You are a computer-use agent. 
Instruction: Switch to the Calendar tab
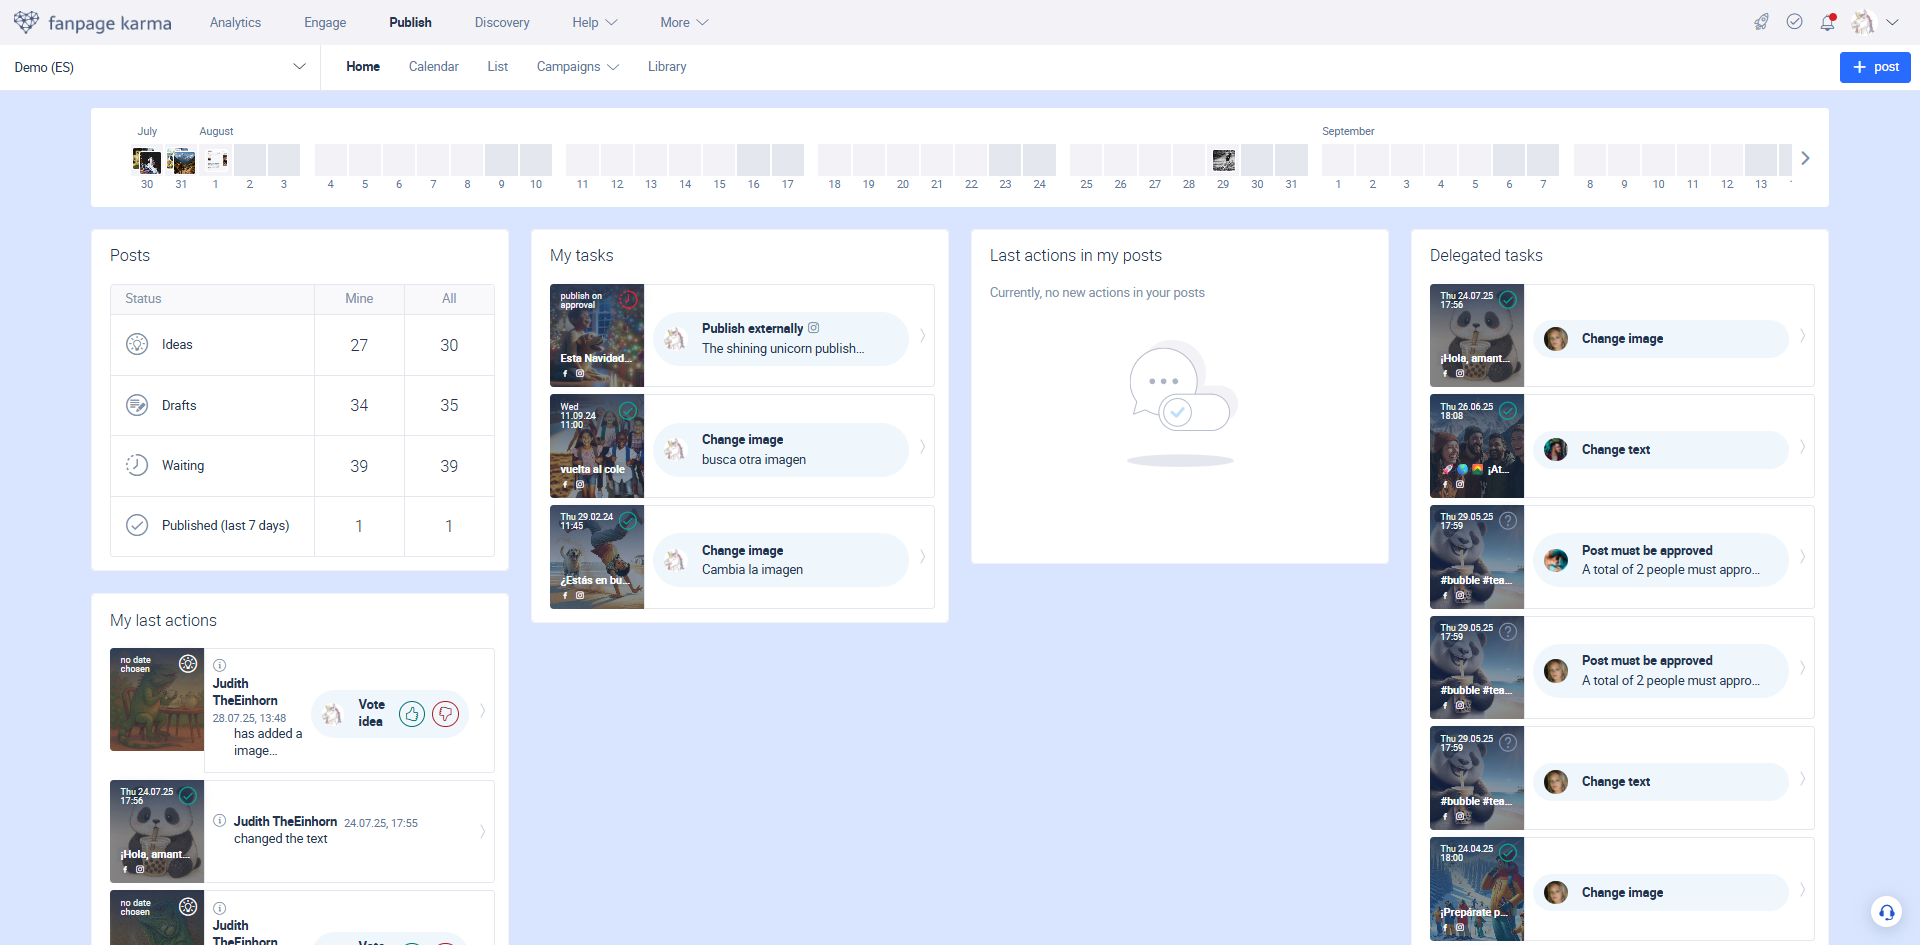(433, 66)
